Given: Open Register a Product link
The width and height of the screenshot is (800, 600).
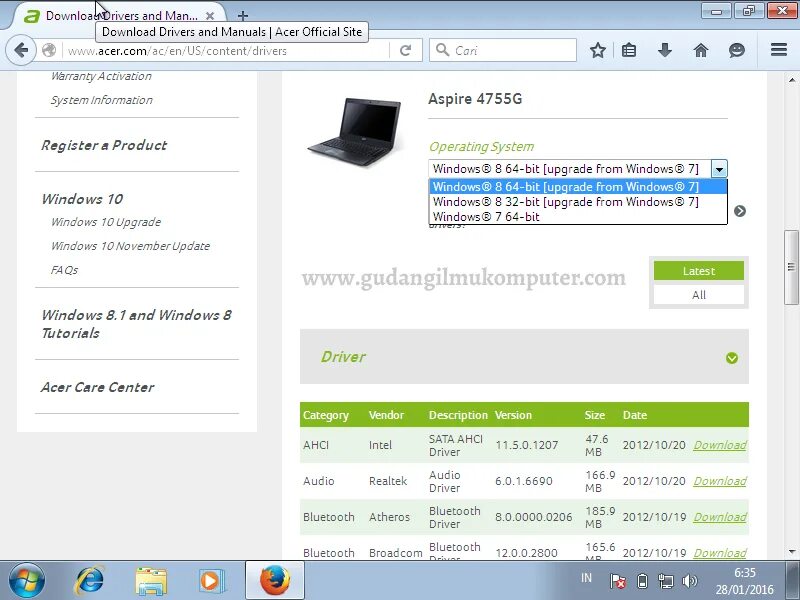Looking at the screenshot, I should point(104,145).
